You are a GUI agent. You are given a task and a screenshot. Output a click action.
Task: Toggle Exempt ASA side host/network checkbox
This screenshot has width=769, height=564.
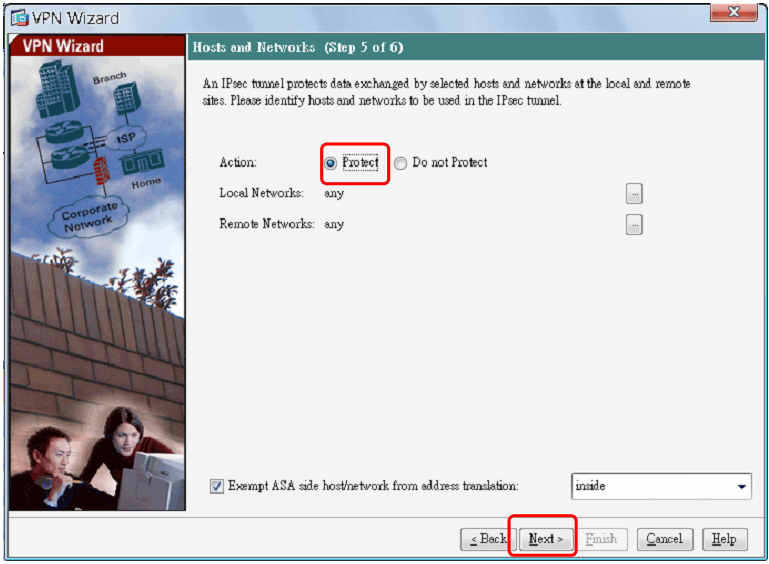217,486
